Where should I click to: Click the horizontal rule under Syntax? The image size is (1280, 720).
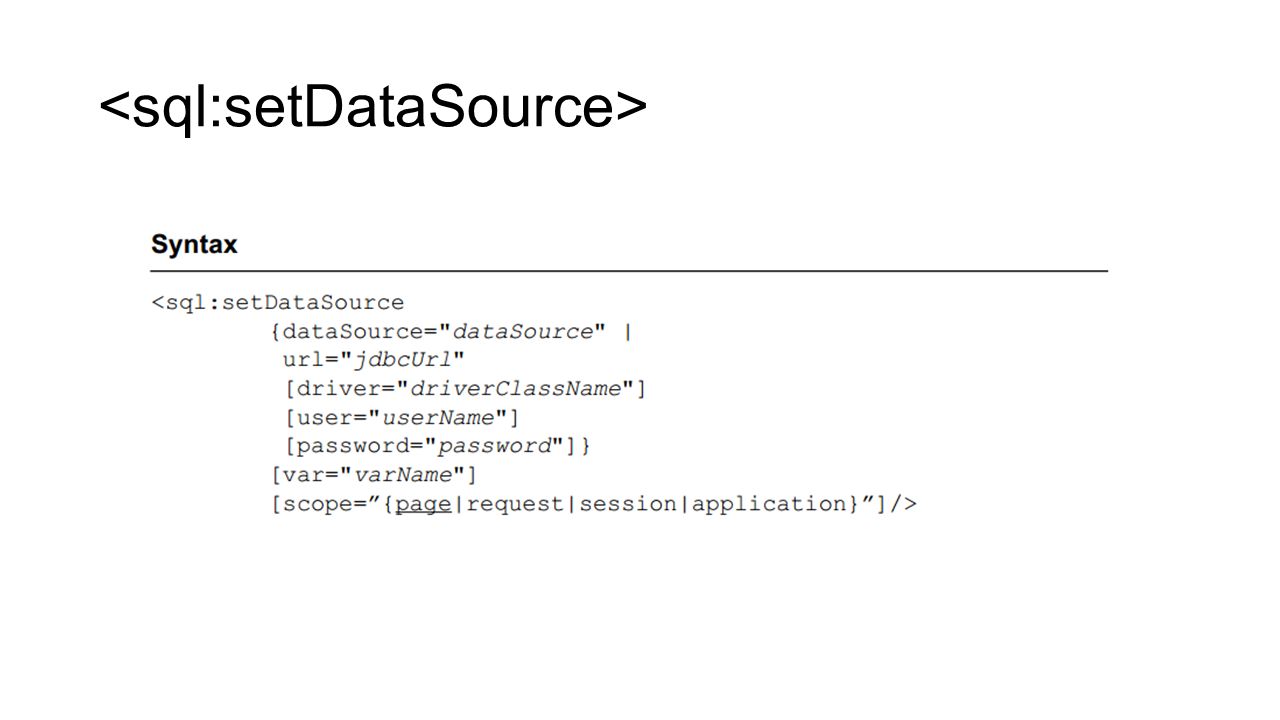click(629, 271)
